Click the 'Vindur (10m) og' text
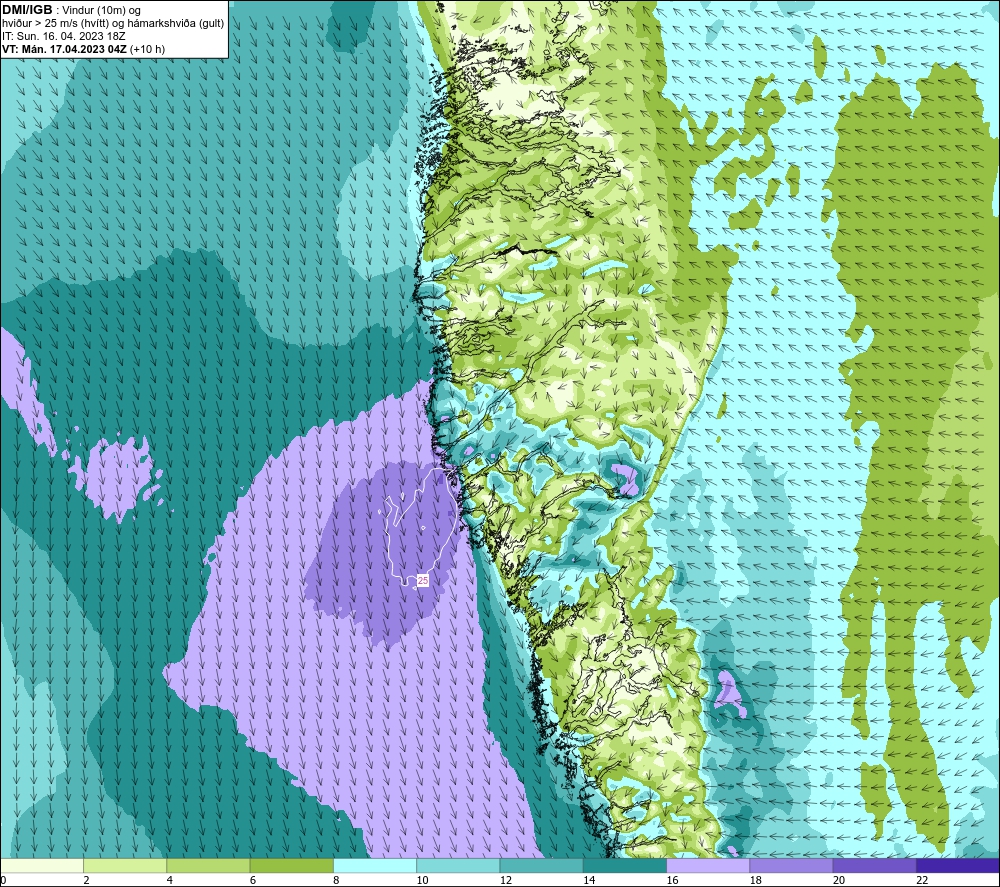 tap(101, 11)
